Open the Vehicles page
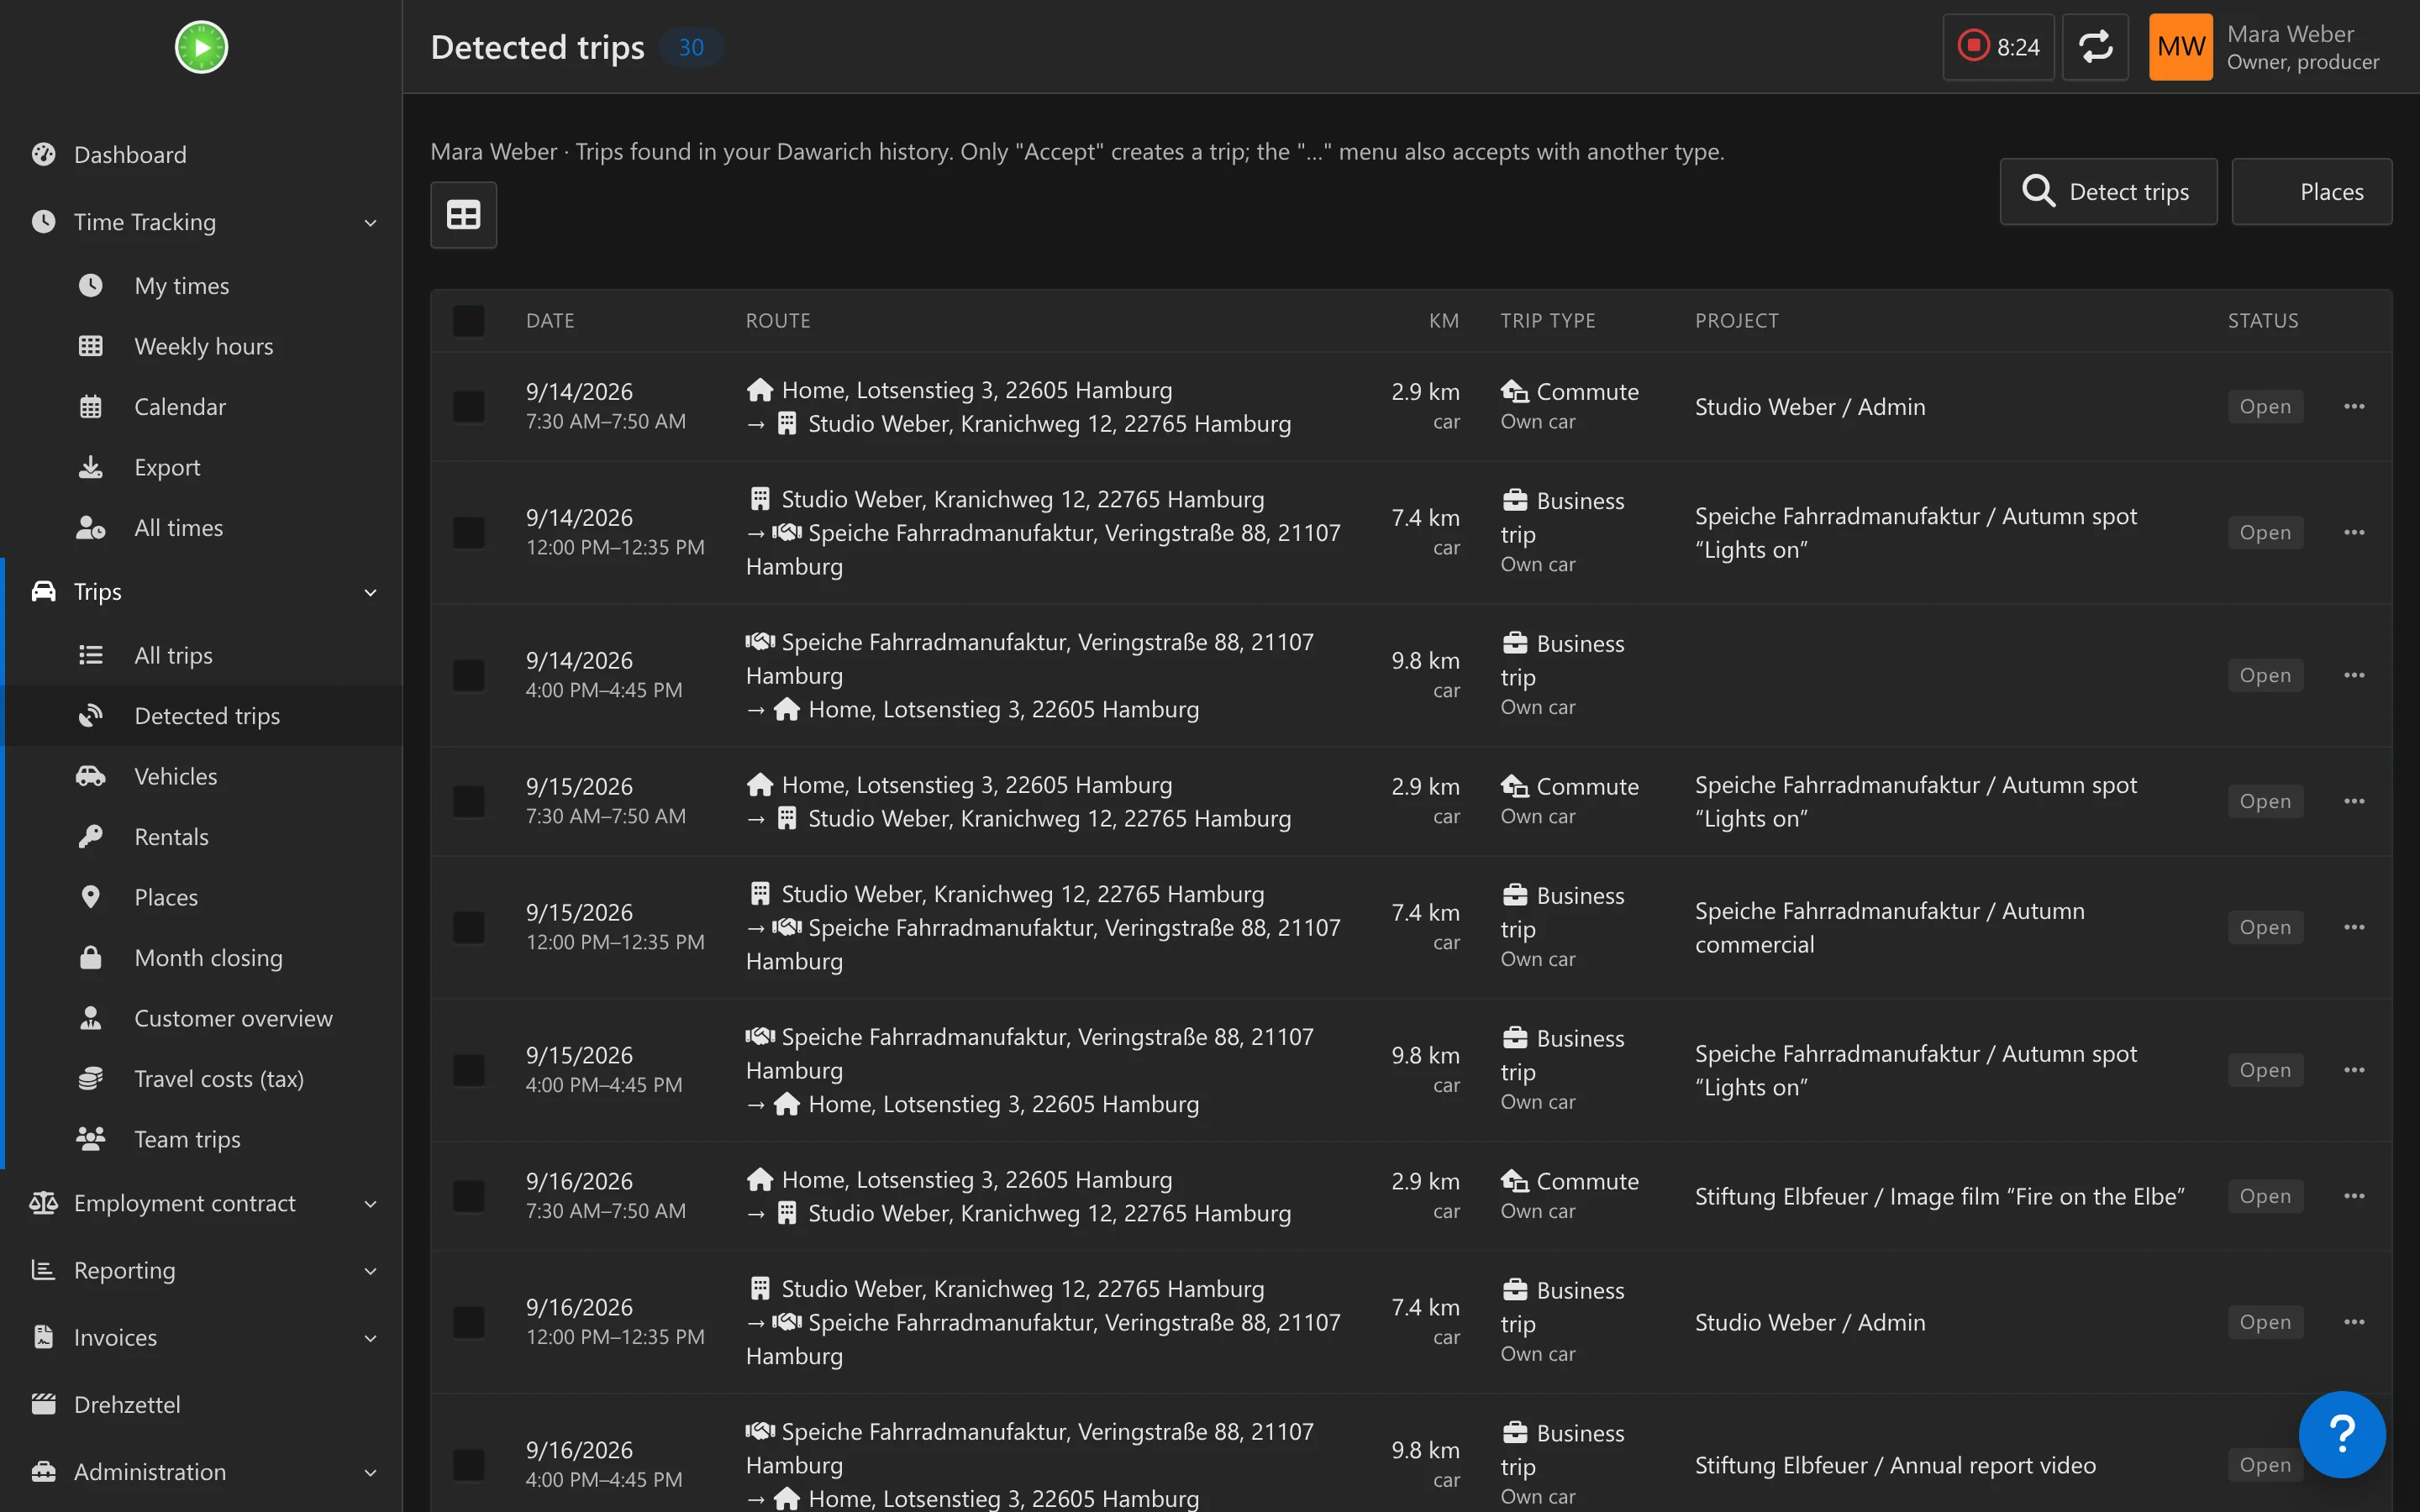The height and width of the screenshot is (1512, 2420). [x=201, y=776]
